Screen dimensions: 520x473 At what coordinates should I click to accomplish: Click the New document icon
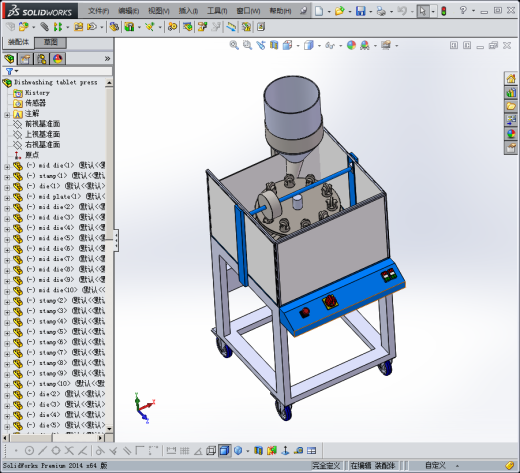pyautogui.click(x=319, y=11)
